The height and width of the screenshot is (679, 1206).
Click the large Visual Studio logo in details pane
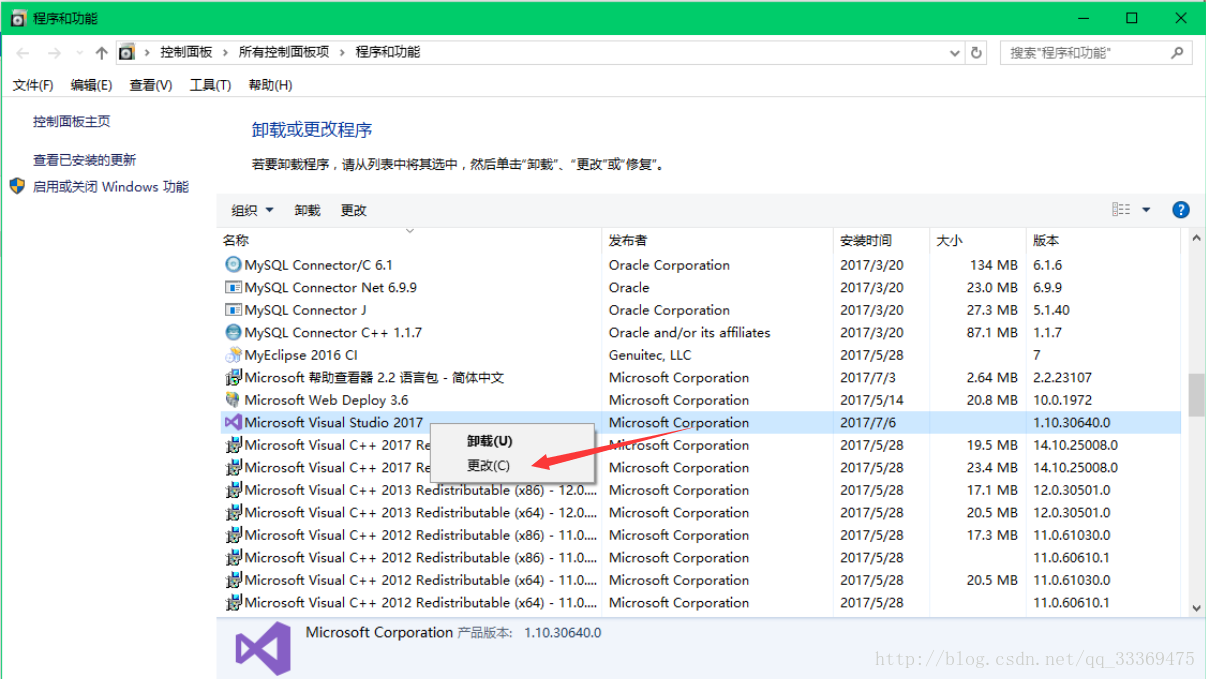pos(263,648)
